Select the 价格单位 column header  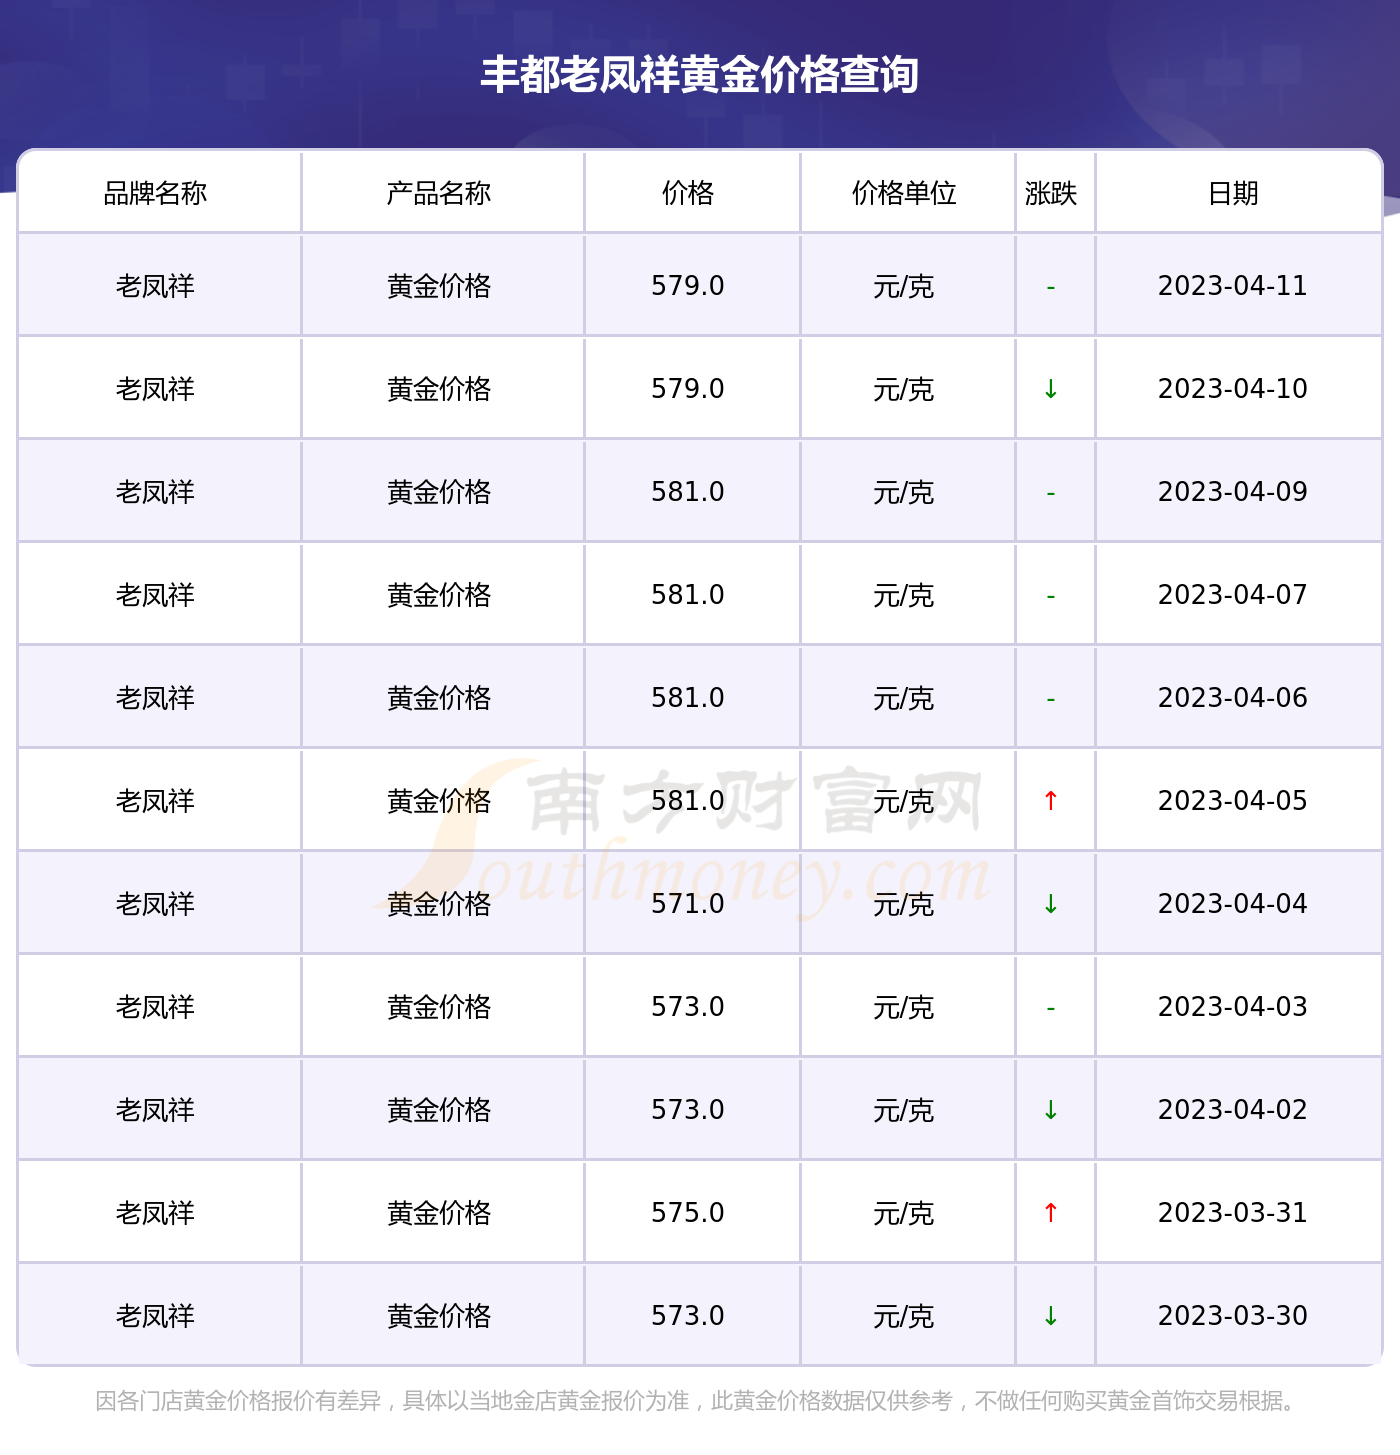tap(904, 193)
